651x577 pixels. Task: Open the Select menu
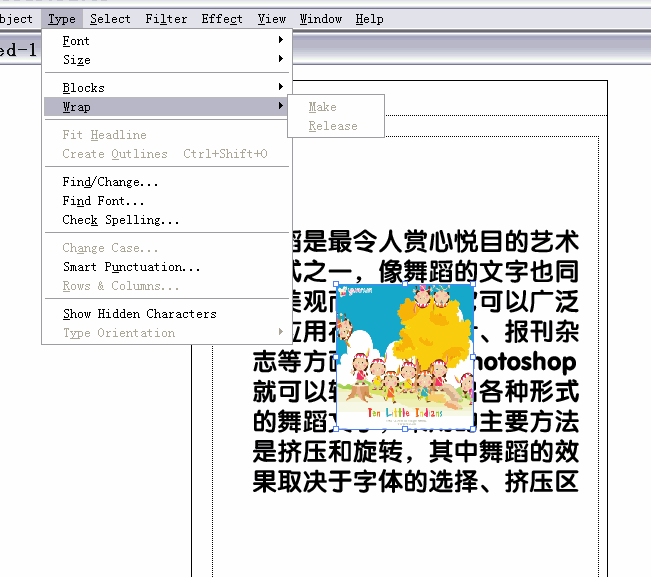pyautogui.click(x=110, y=19)
